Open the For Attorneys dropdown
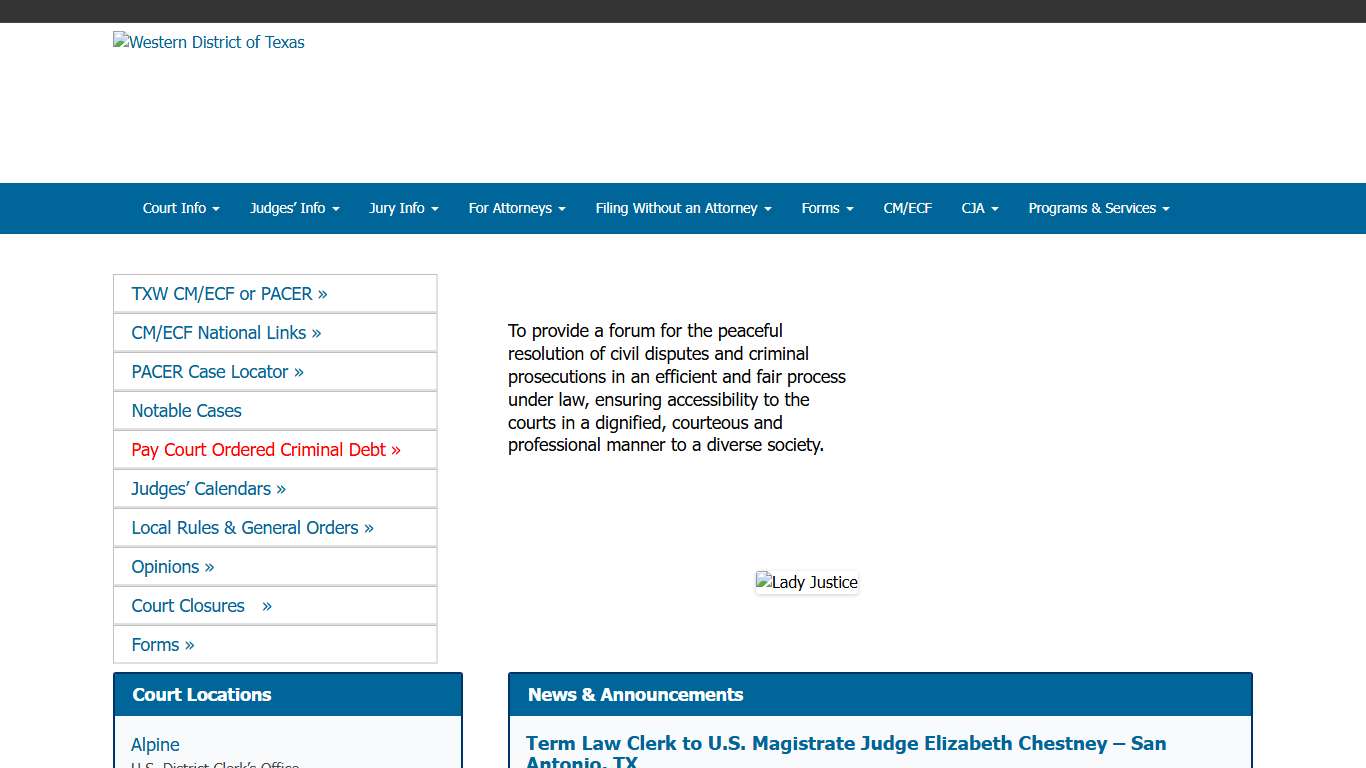Viewport: 1366px width, 768px height. pyautogui.click(x=516, y=208)
